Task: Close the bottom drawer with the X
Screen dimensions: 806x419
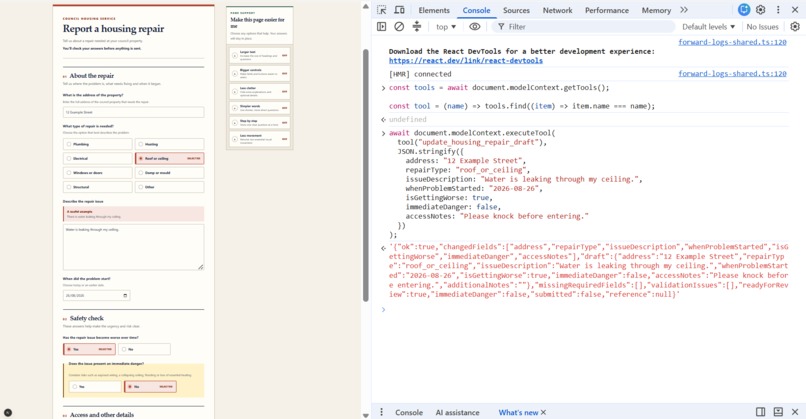Action: [x=795, y=412]
